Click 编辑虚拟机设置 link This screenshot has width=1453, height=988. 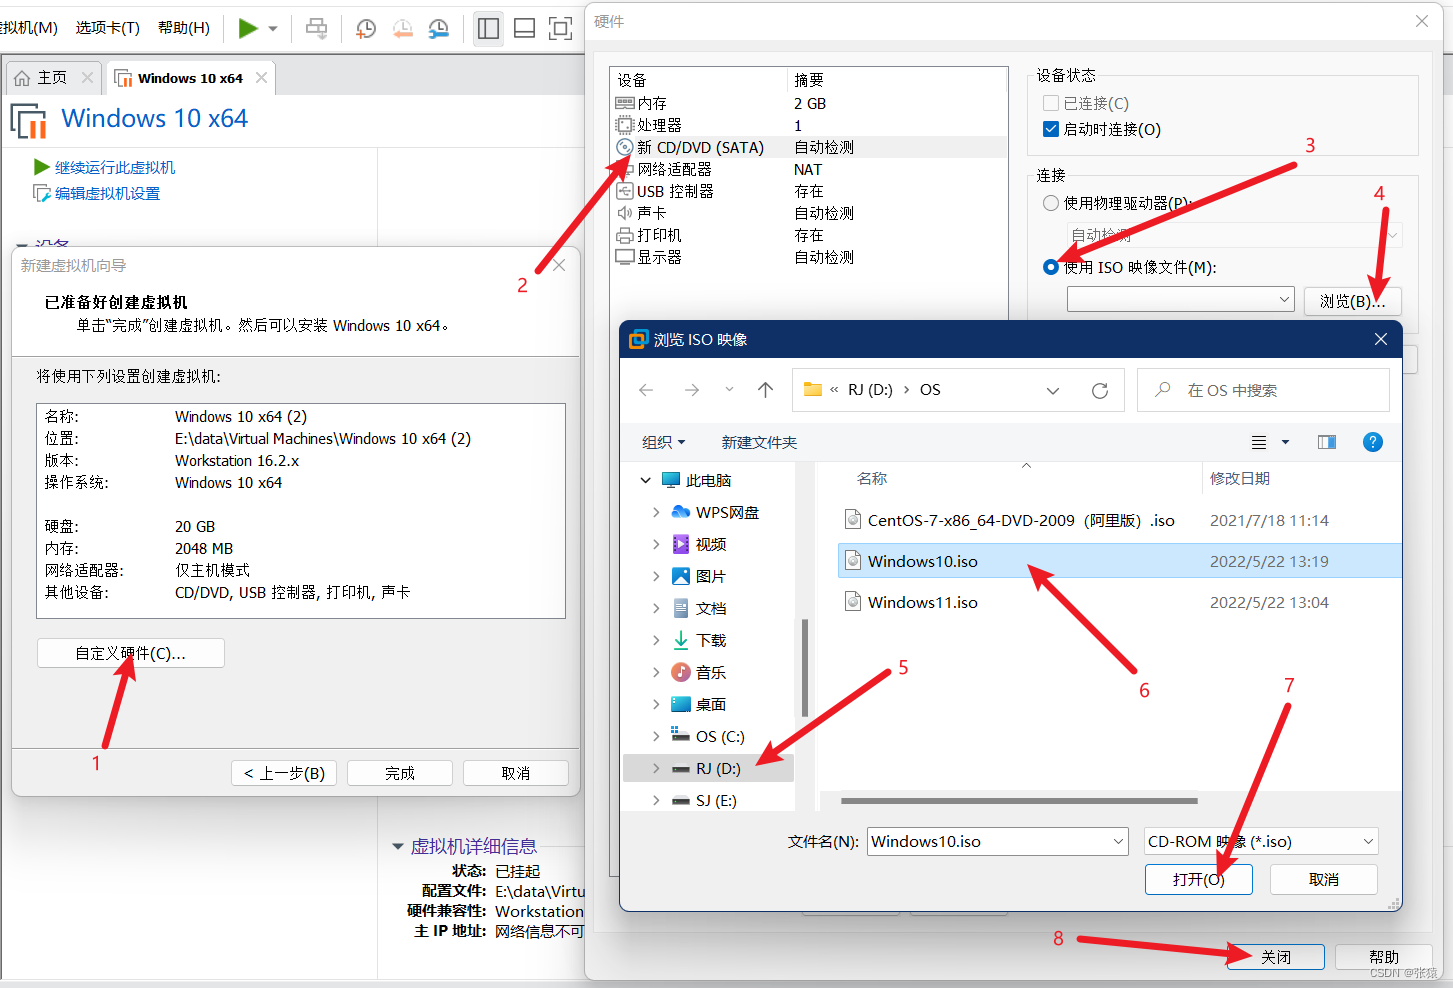pos(107,193)
